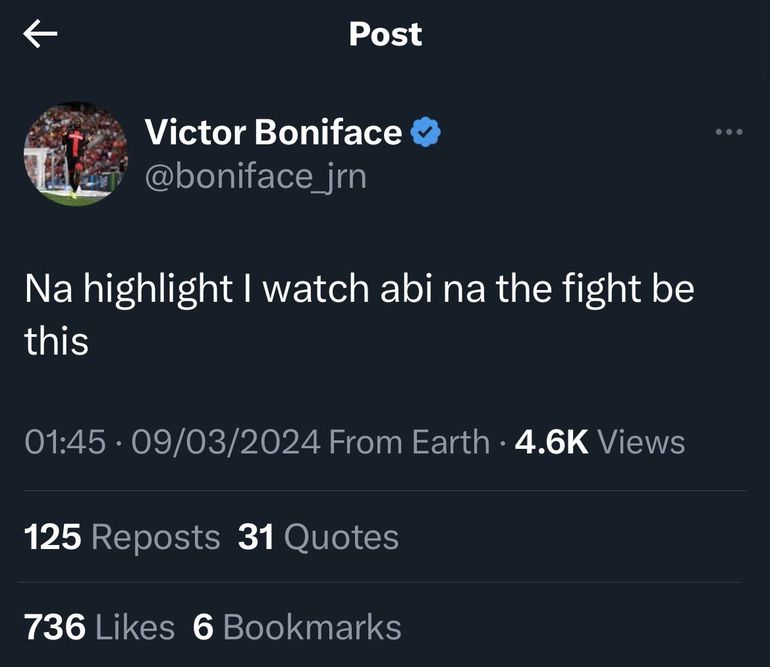Click the "Post" header title
This screenshot has height=667, width=770.
tap(385, 34)
